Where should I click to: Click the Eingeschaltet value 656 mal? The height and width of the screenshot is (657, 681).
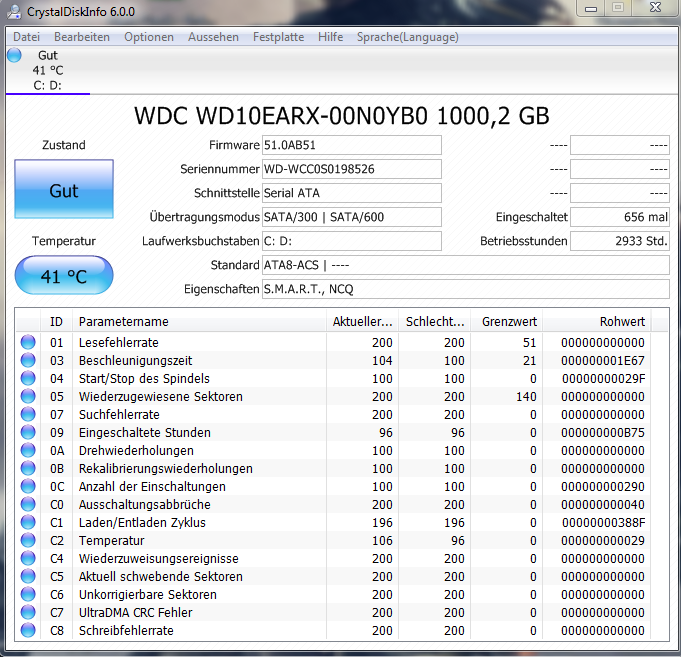coord(620,217)
